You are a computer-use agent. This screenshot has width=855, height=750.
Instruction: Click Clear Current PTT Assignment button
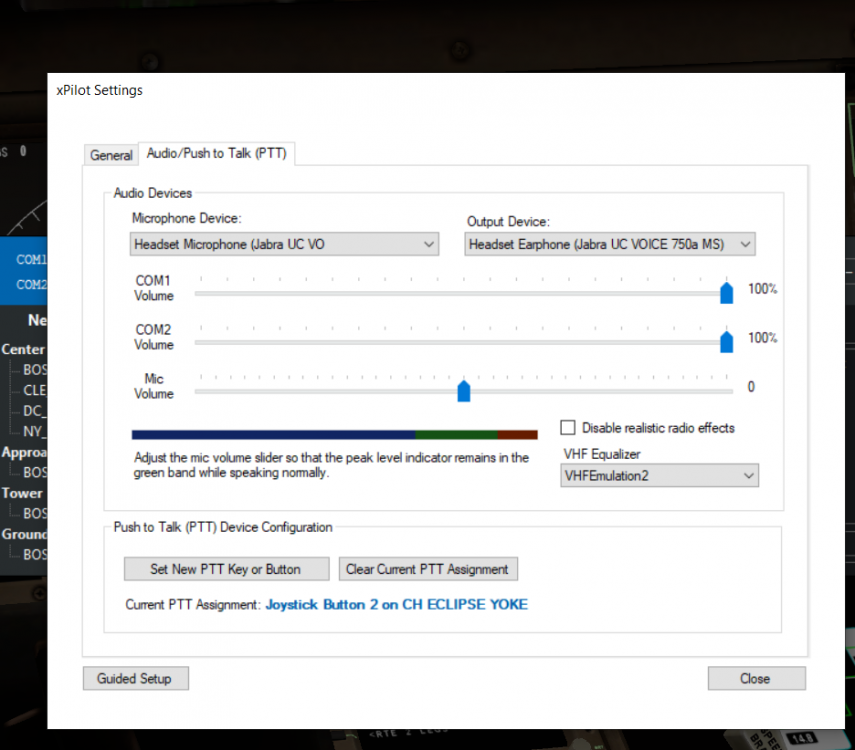pyautogui.click(x=427, y=569)
